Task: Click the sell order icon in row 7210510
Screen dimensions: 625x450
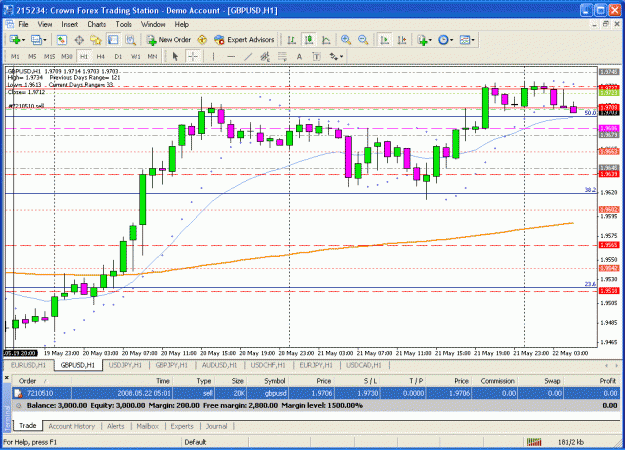Action: [18, 393]
